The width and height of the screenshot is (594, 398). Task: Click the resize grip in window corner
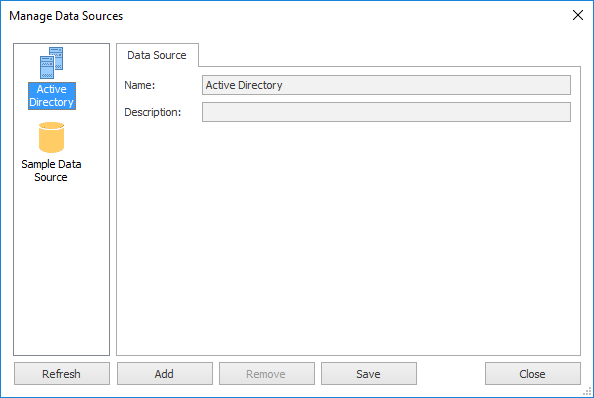pos(587,391)
